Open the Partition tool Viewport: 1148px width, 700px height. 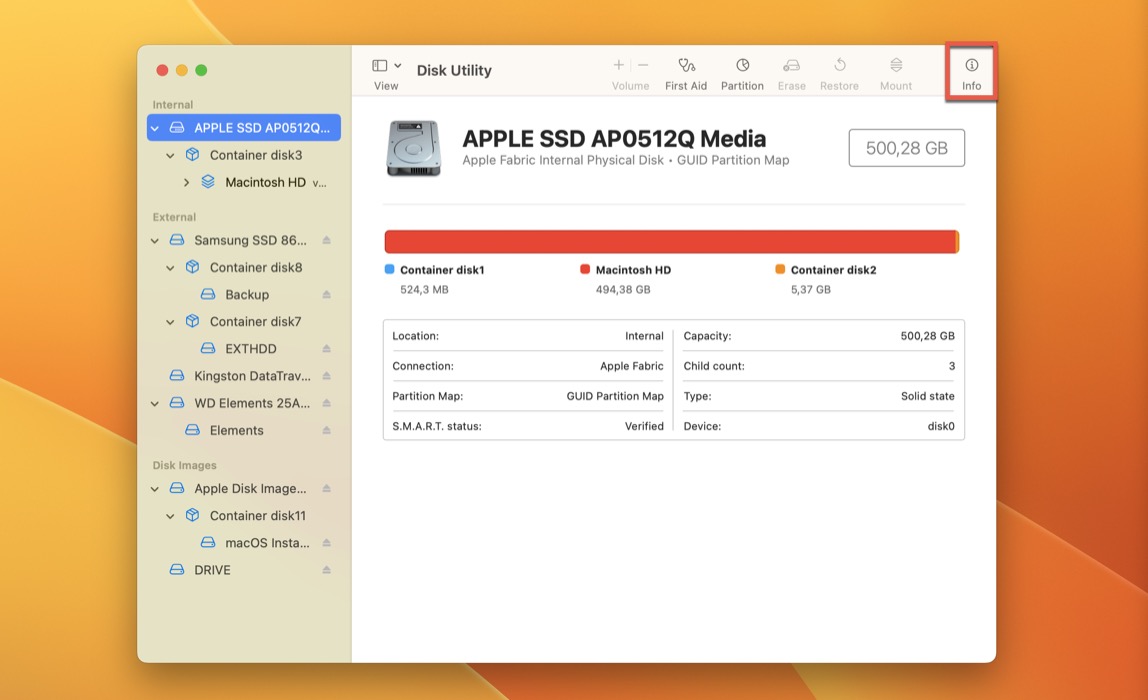tap(742, 70)
